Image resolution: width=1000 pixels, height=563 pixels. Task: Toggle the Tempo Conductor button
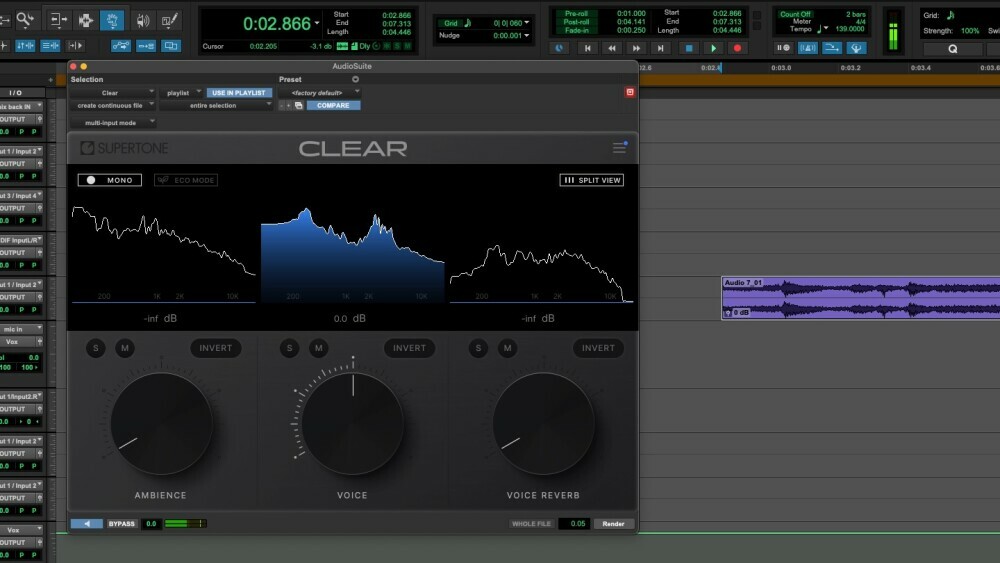coord(857,48)
